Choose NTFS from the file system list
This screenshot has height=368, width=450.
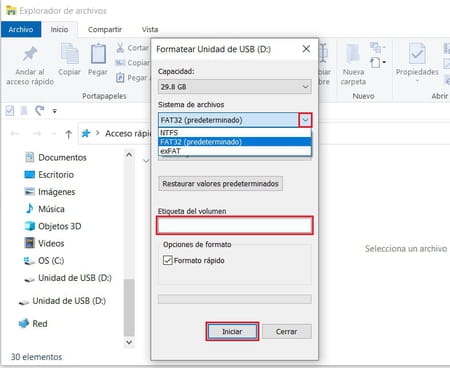click(x=235, y=133)
